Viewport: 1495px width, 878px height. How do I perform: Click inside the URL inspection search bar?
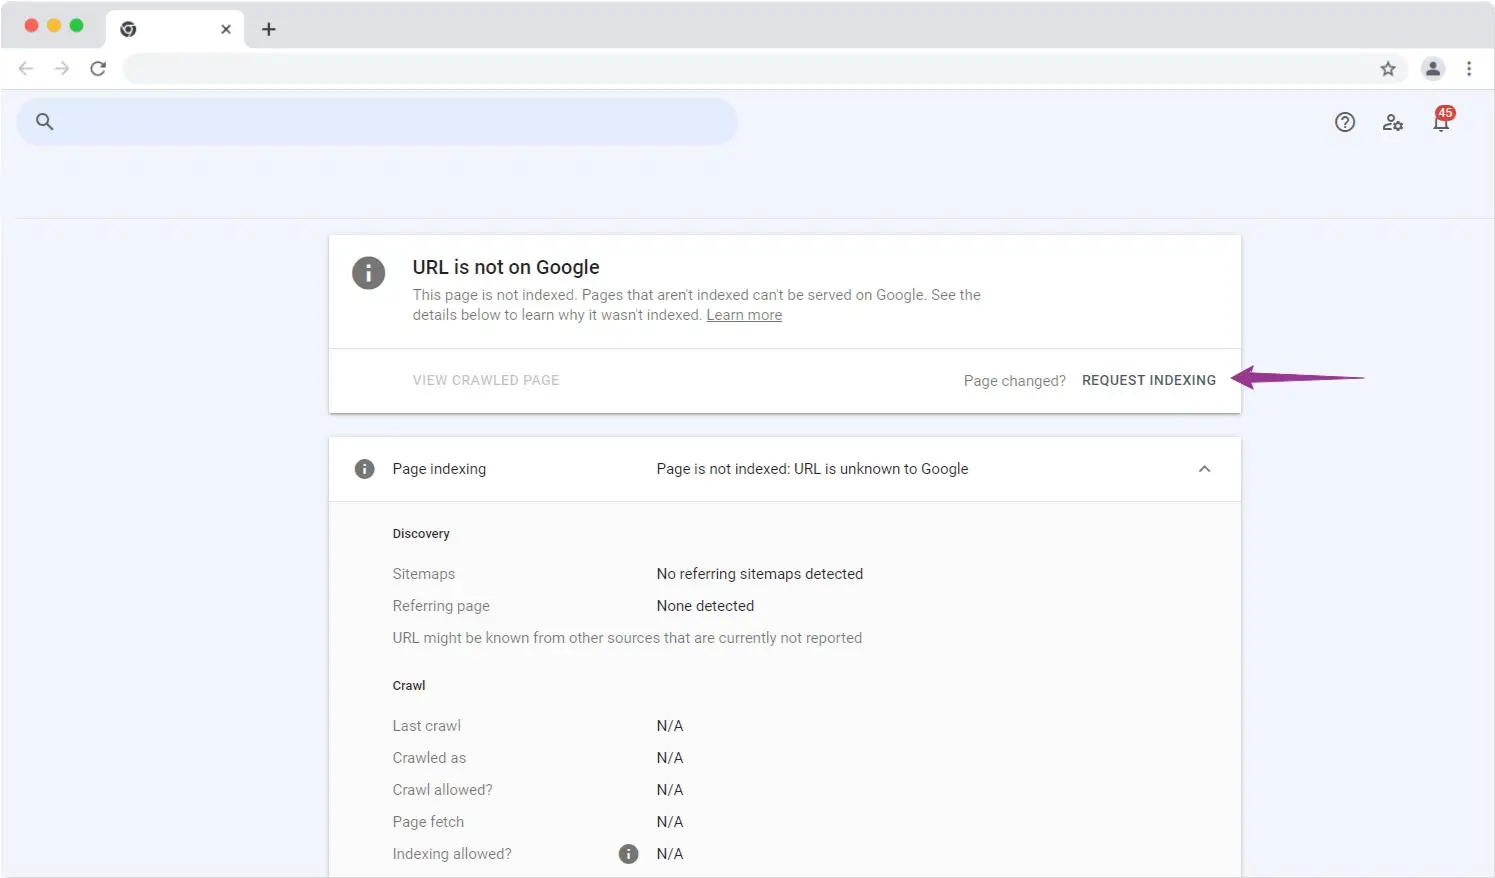click(x=390, y=122)
